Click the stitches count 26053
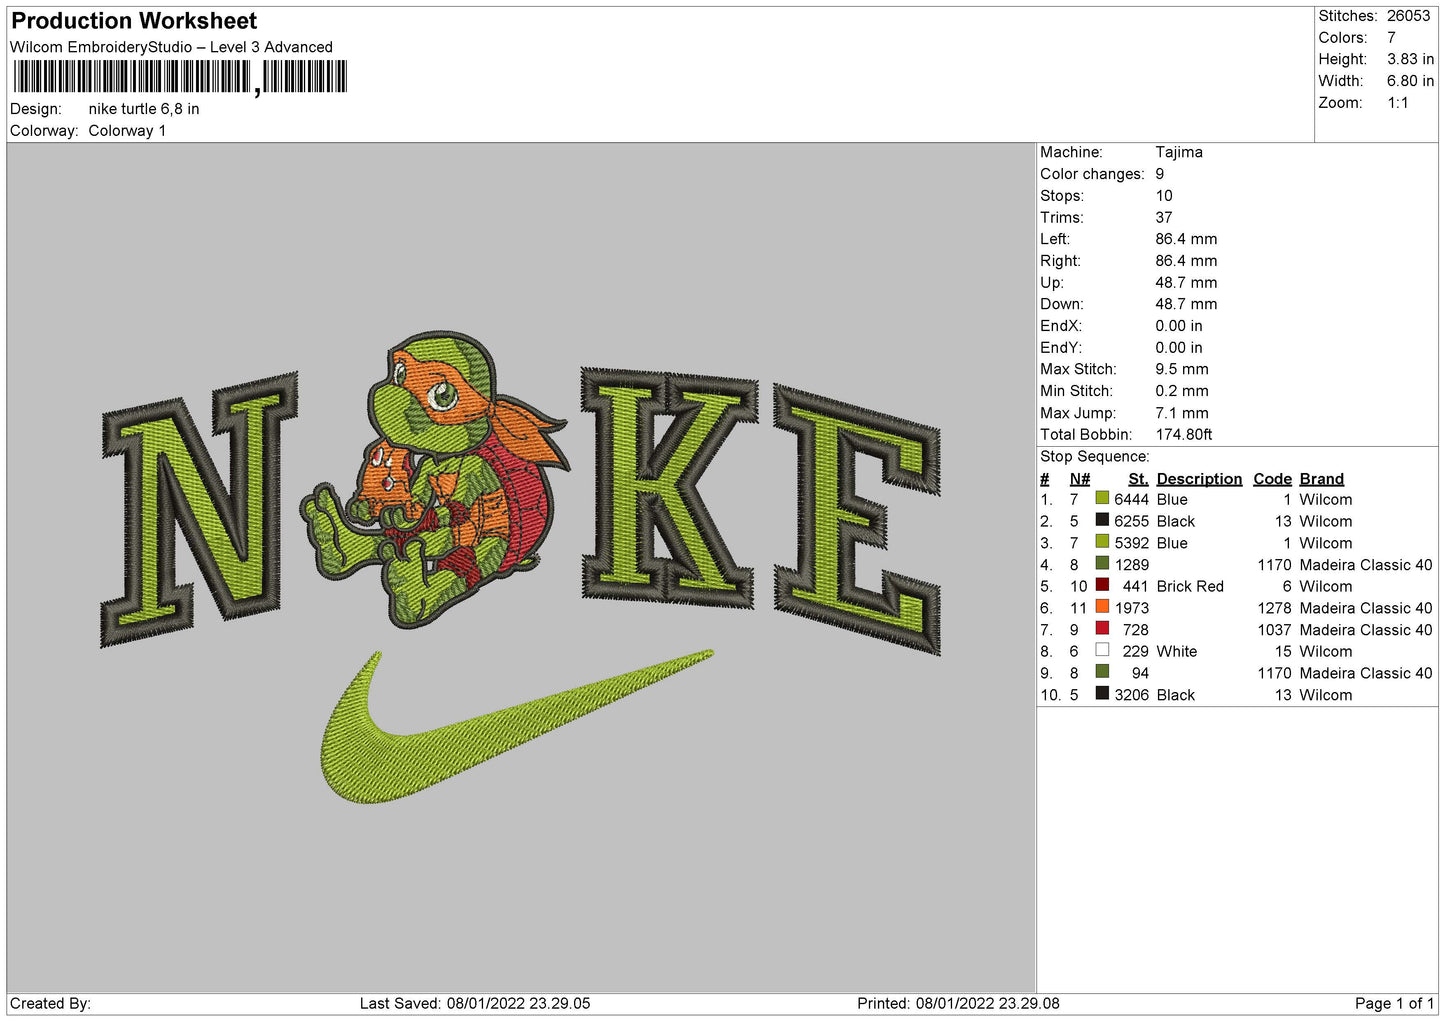This screenshot has width=1445, height=1021. click(x=1408, y=16)
